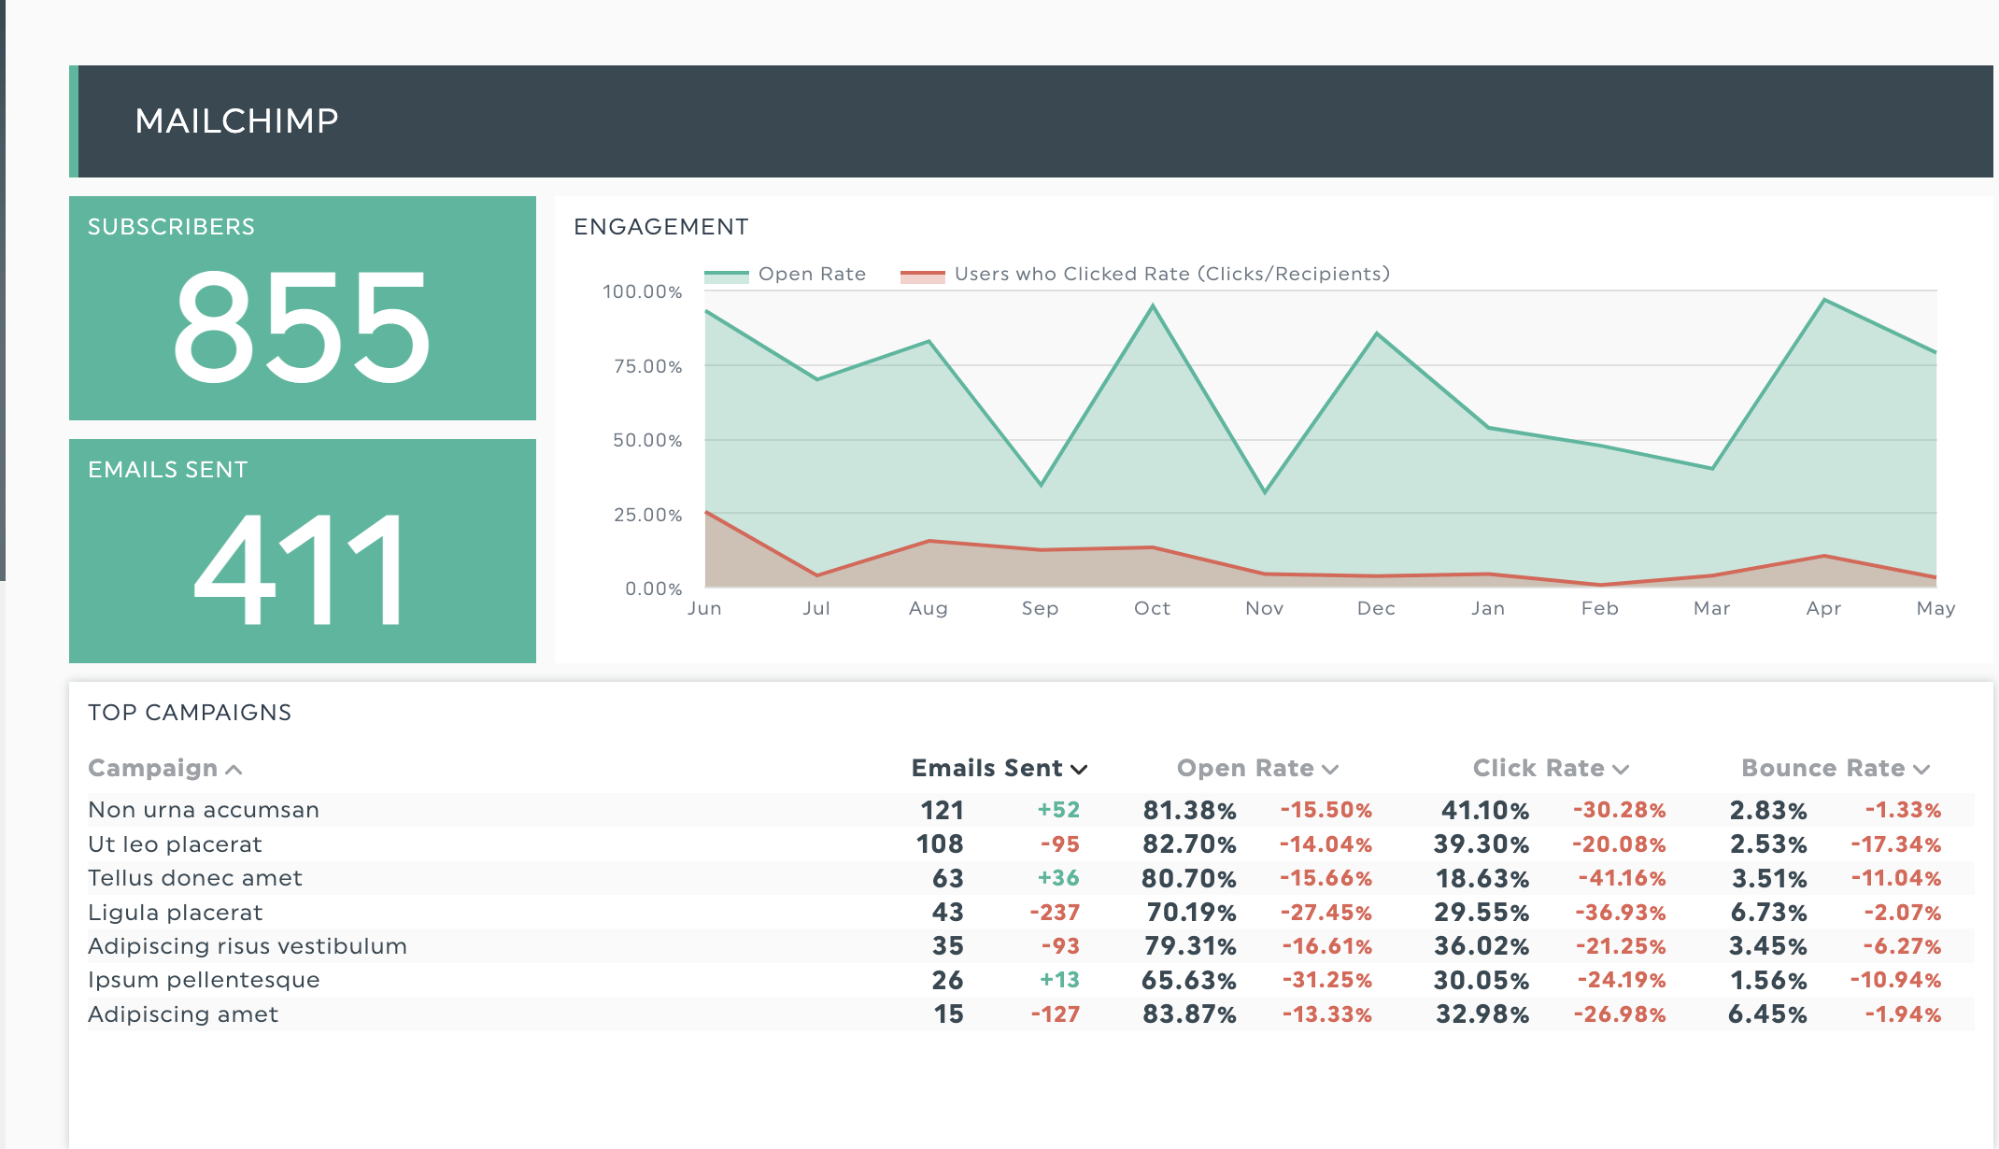
Task: Click the ENGAGEMENT chart title
Action: tap(661, 227)
